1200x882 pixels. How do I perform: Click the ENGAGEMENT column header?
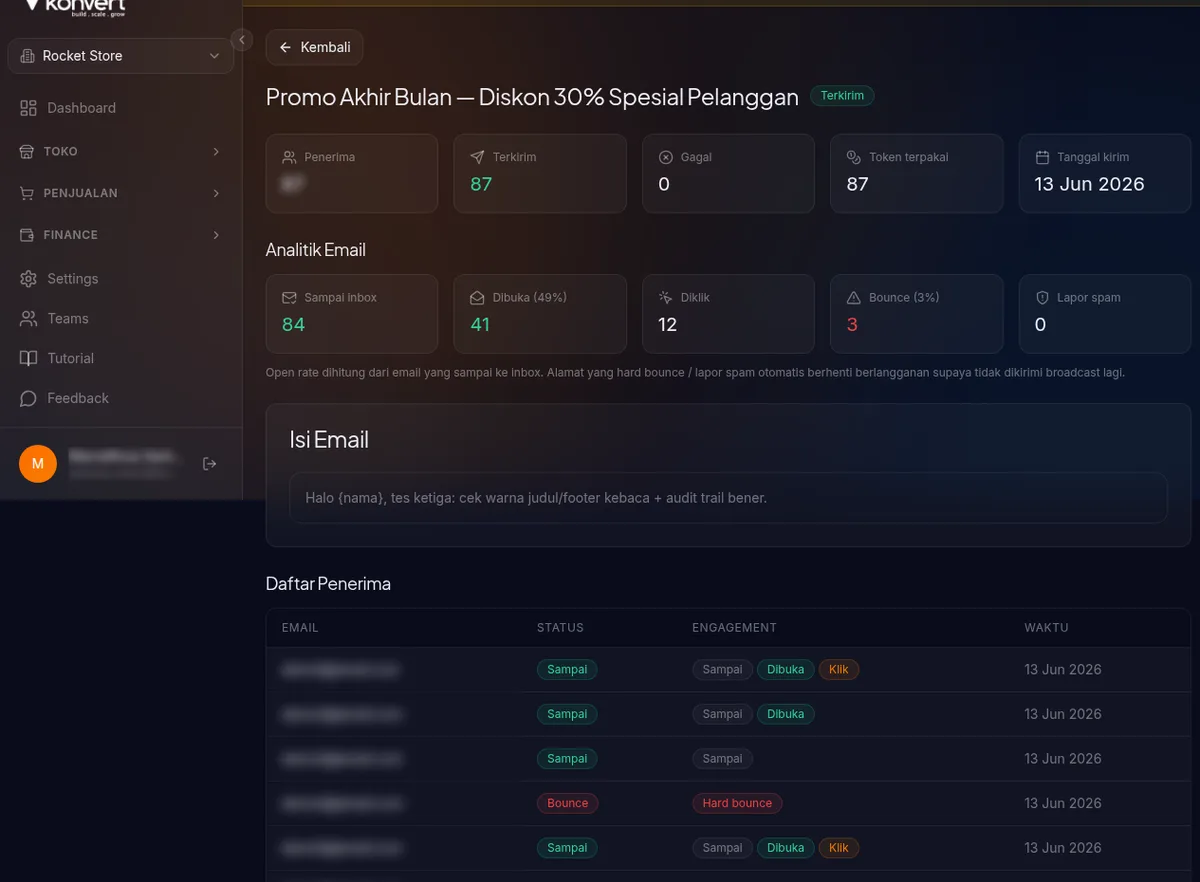point(734,628)
